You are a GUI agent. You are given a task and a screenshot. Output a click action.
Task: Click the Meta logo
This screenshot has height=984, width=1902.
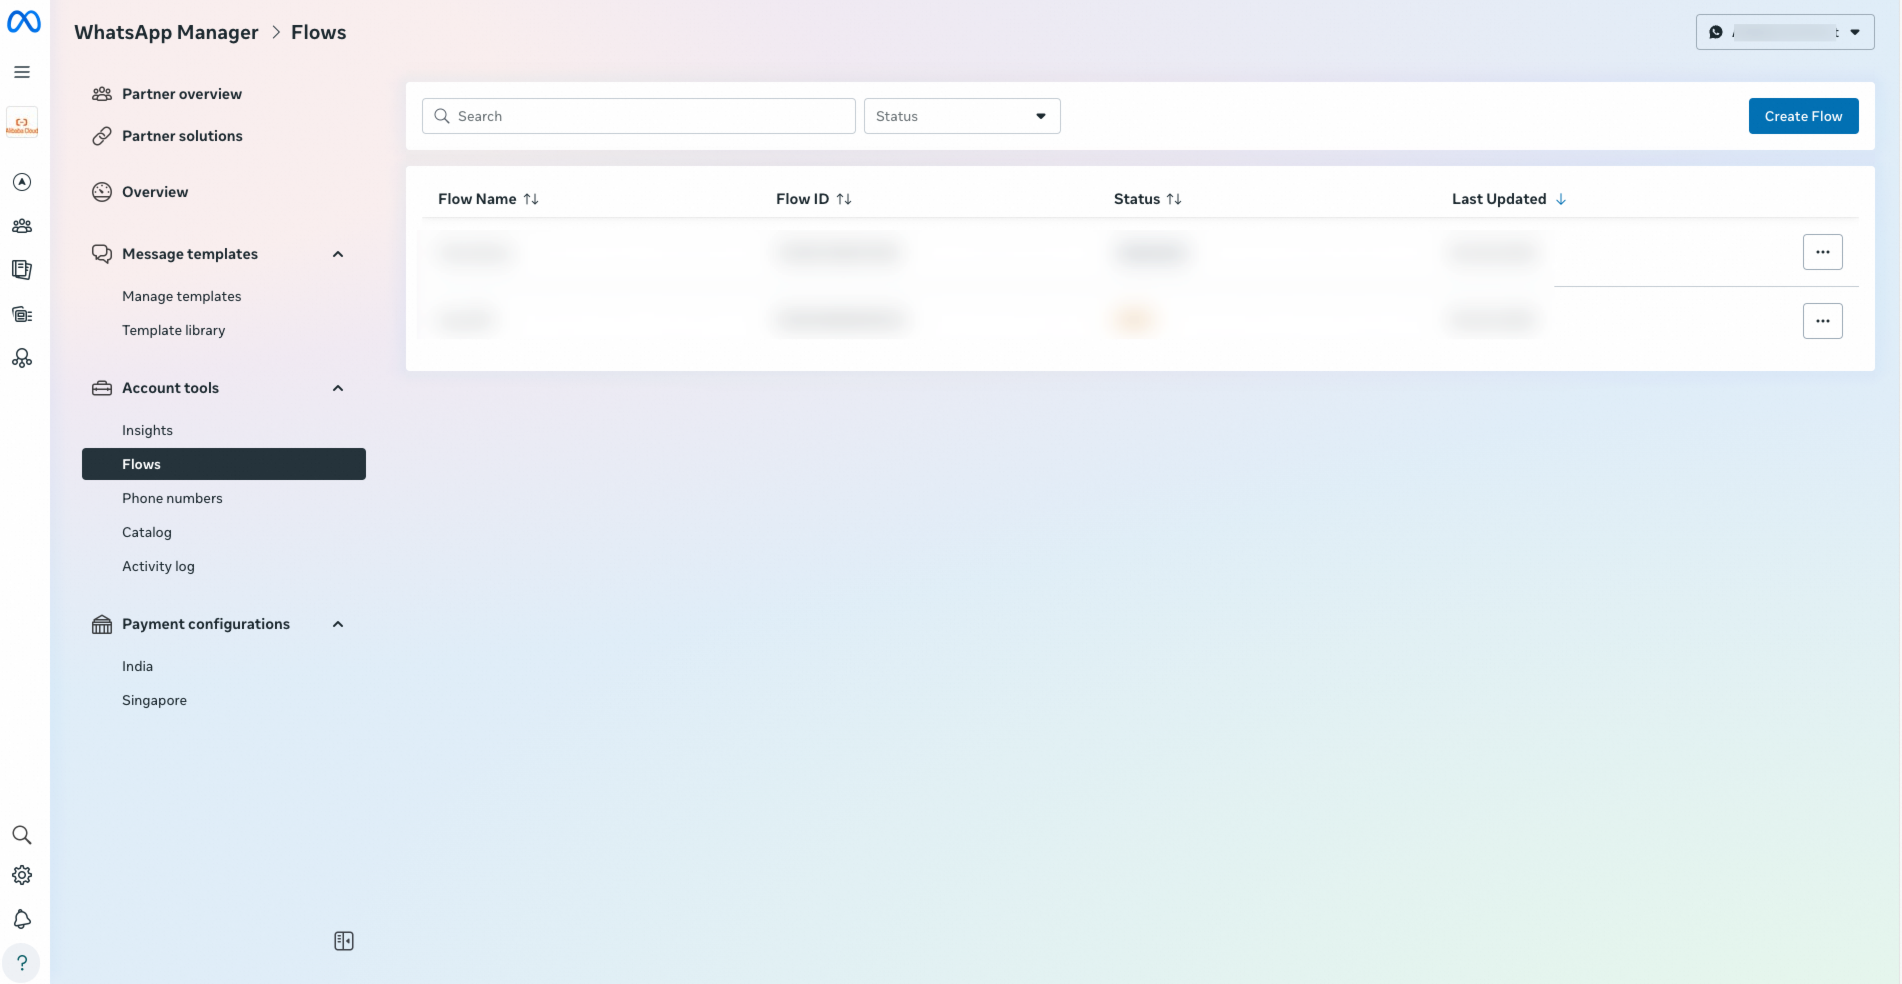(24, 21)
